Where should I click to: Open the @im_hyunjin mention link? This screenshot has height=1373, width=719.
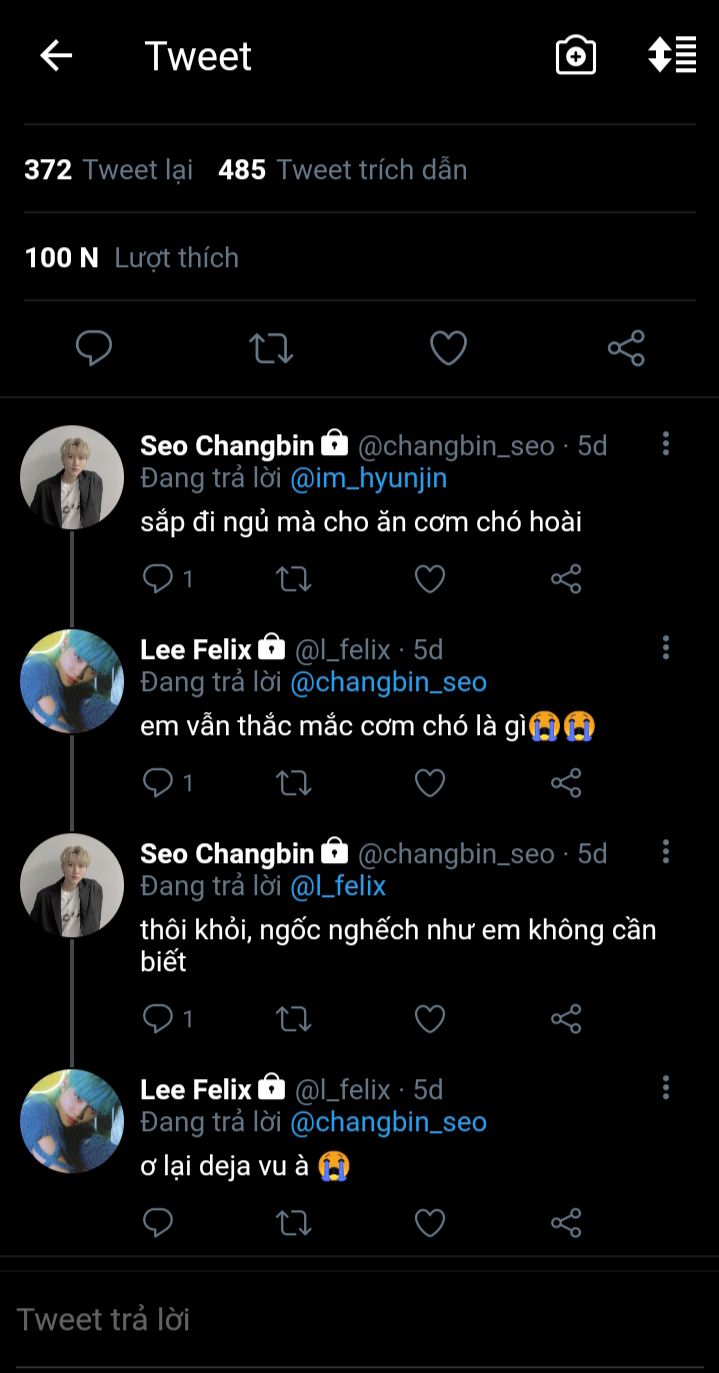tap(368, 479)
